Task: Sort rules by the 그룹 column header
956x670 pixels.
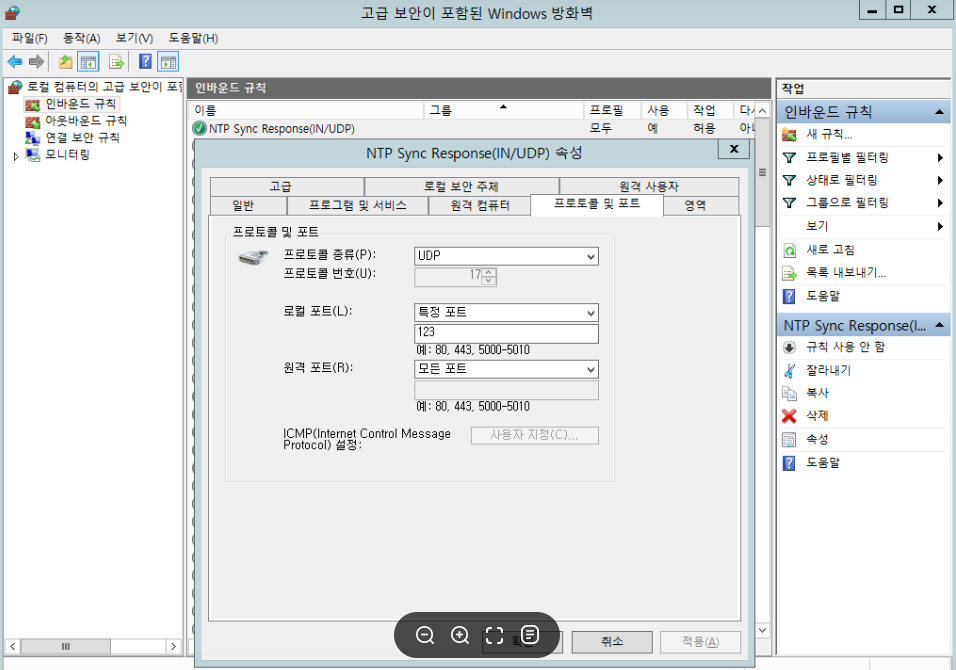Action: coord(504,110)
